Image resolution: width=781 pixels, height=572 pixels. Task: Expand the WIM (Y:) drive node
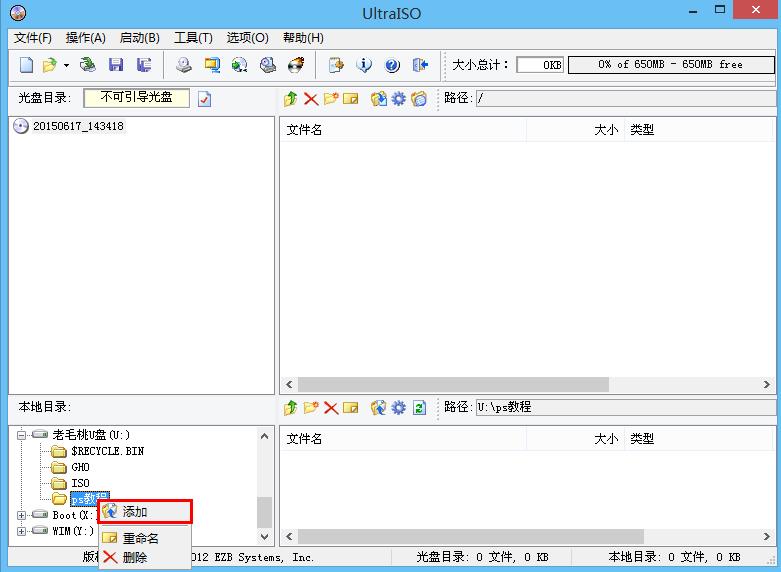click(x=21, y=531)
